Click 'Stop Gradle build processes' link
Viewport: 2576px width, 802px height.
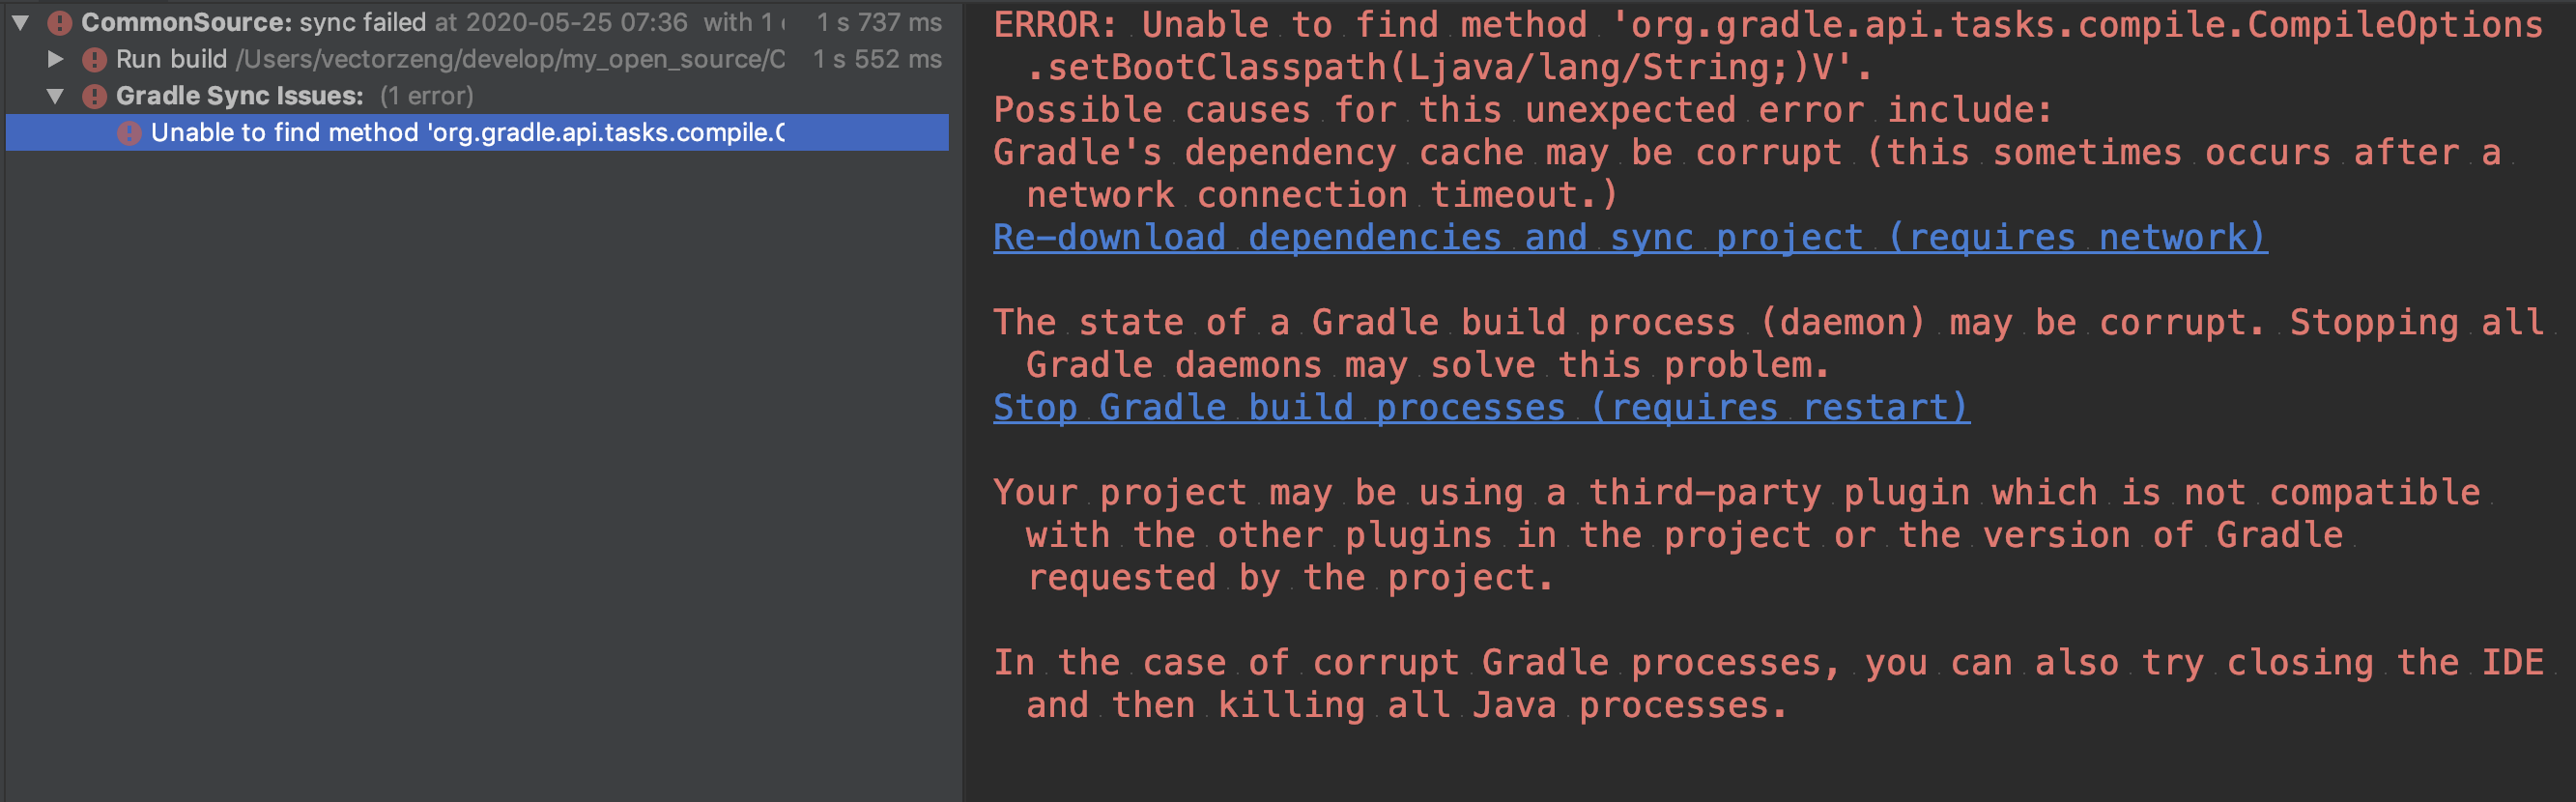[1480, 406]
